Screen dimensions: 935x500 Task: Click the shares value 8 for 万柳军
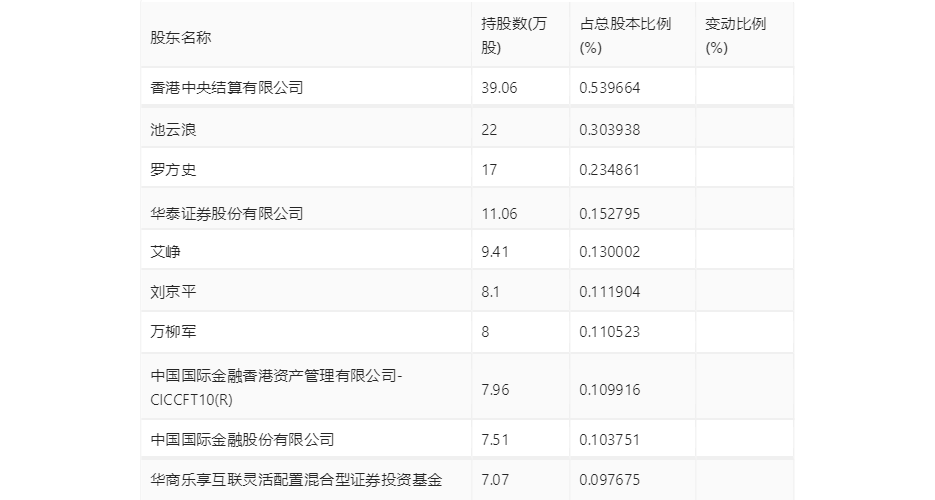(485, 331)
